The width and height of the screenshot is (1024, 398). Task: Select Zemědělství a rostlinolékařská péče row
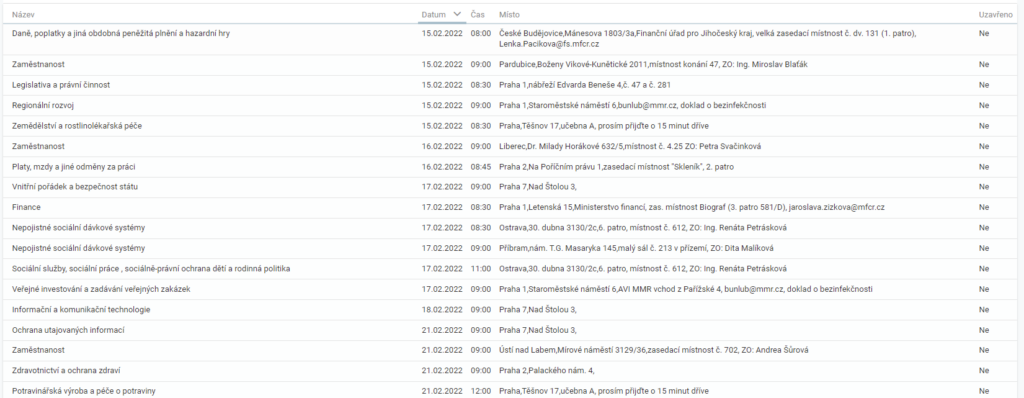click(512, 125)
